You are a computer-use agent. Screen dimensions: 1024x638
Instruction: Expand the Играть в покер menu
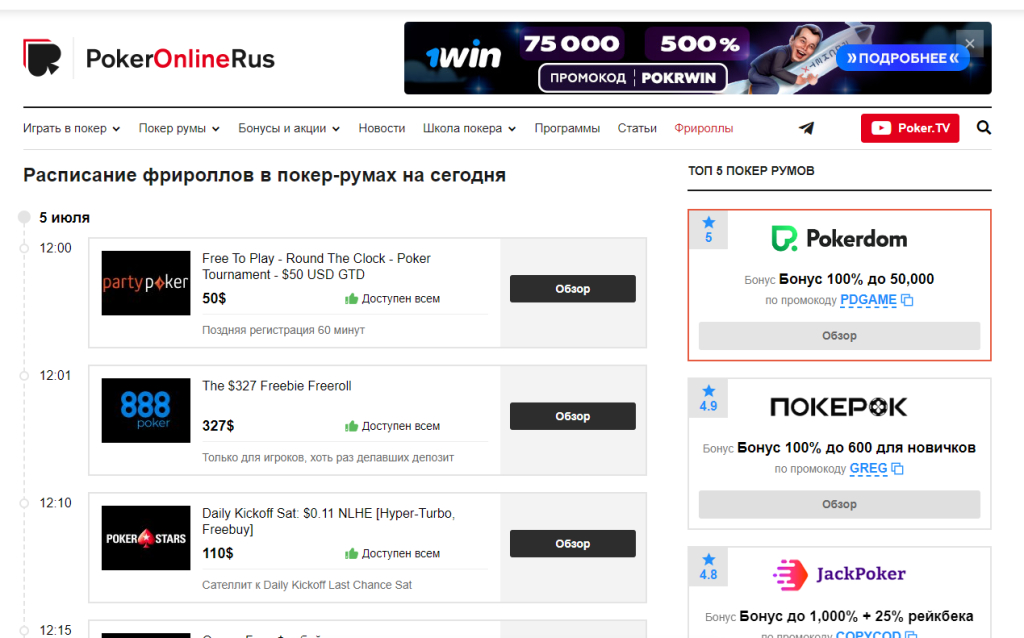(x=71, y=128)
